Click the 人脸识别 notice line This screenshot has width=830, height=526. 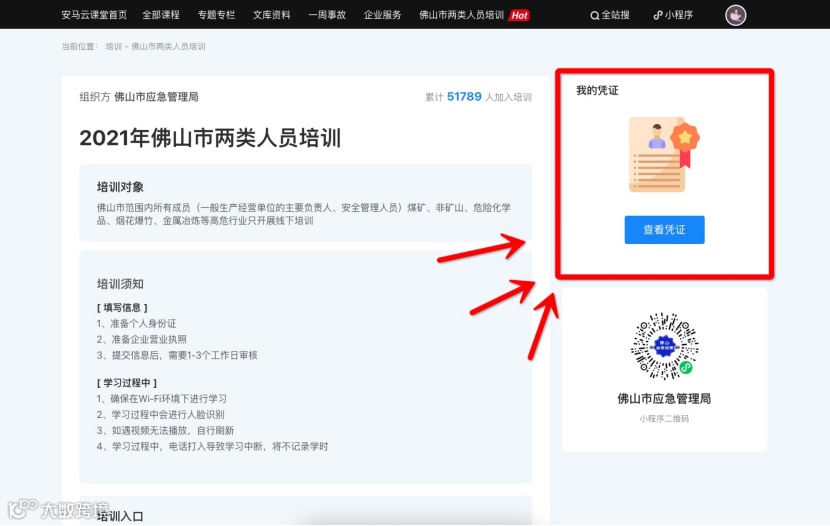pyautogui.click(x=160, y=414)
